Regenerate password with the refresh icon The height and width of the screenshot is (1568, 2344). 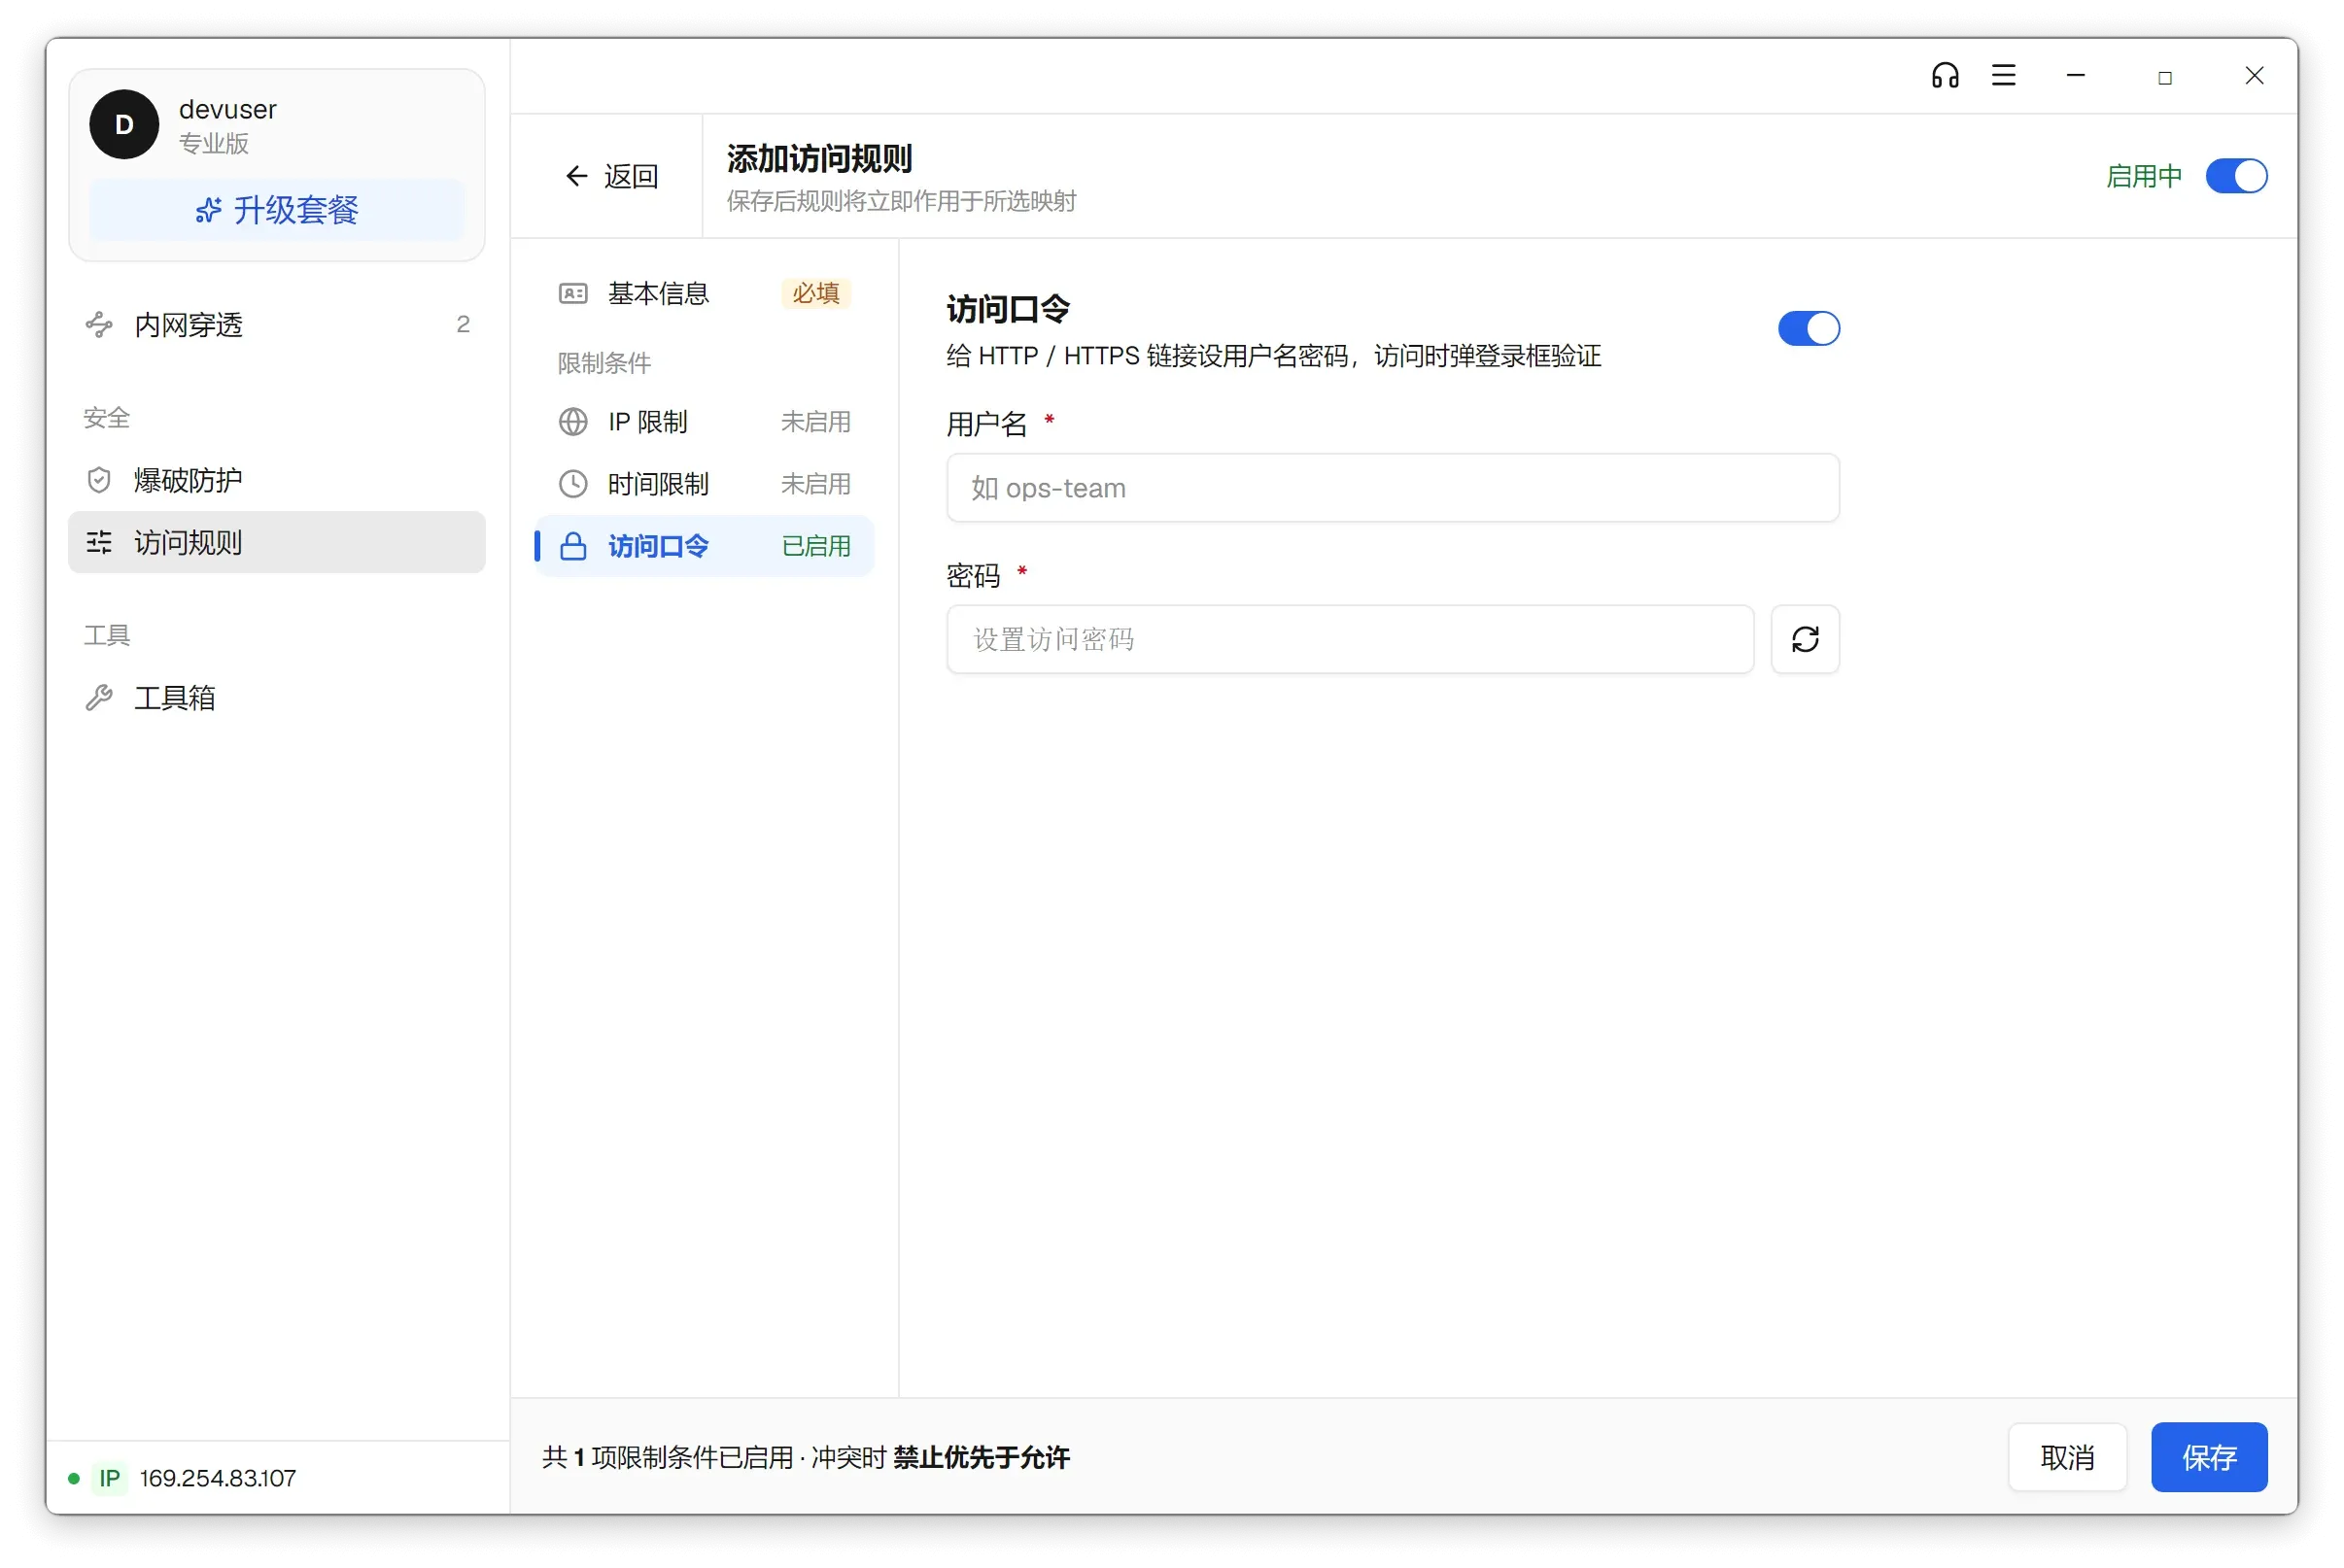[1804, 639]
